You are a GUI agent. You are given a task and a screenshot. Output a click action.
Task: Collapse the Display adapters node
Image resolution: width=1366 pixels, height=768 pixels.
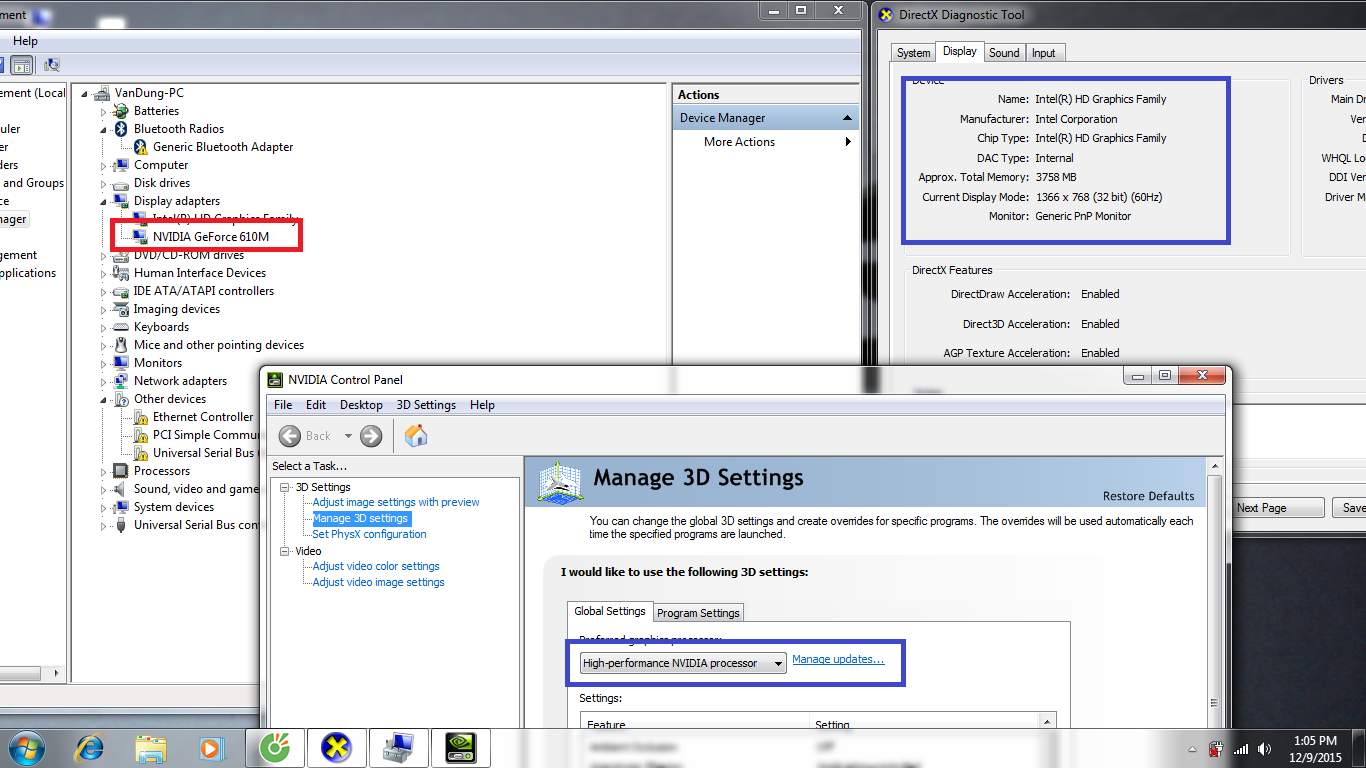(x=103, y=201)
